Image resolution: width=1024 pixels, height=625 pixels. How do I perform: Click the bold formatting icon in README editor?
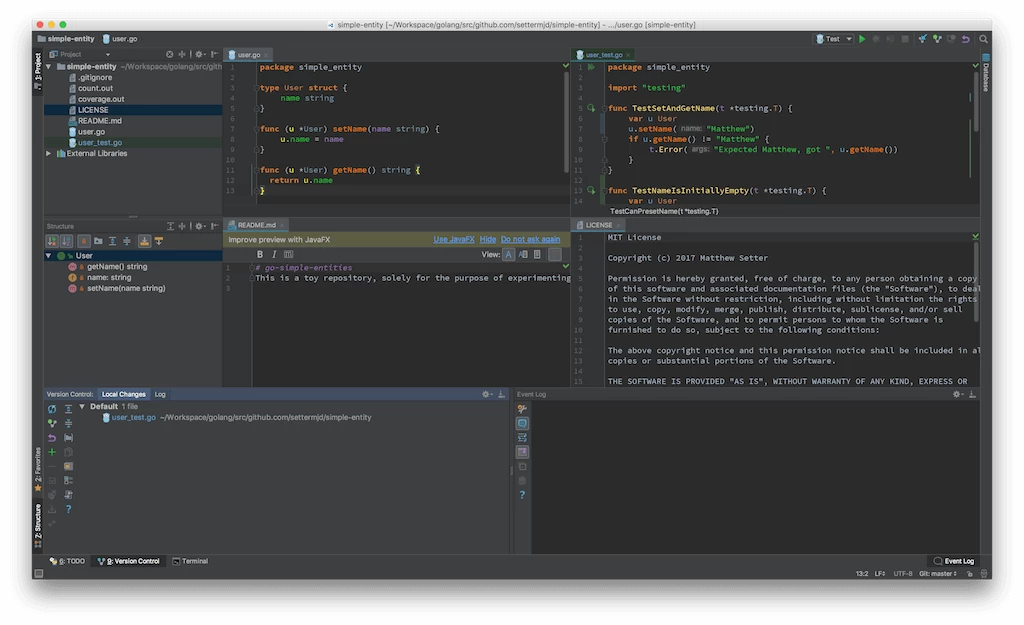point(260,255)
